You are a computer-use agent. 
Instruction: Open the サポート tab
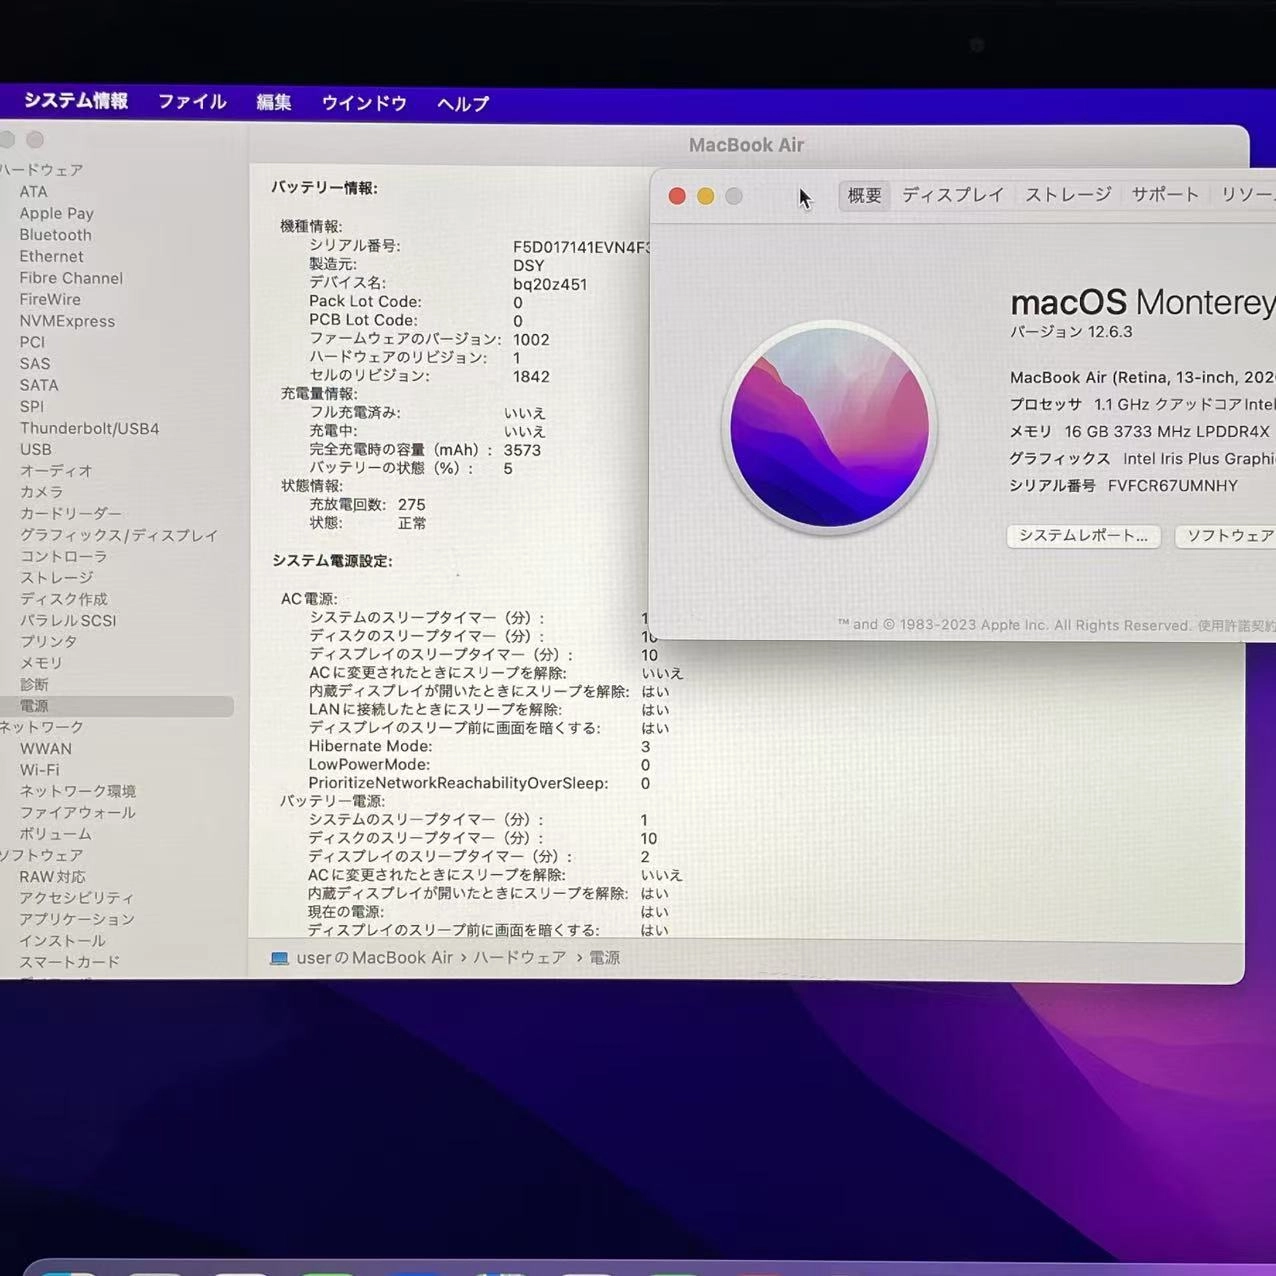pyautogui.click(x=1164, y=194)
